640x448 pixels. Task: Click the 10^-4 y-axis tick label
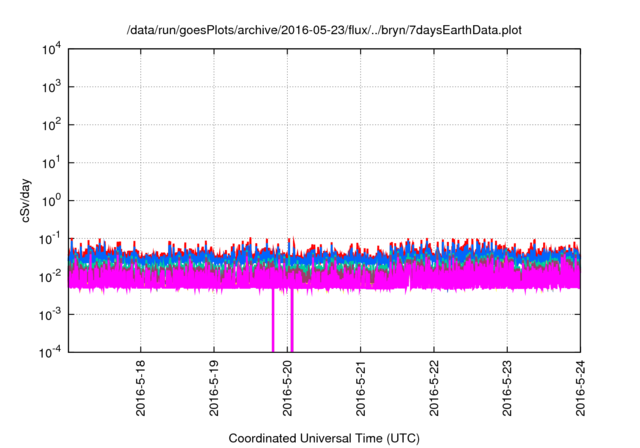pyautogui.click(x=50, y=350)
